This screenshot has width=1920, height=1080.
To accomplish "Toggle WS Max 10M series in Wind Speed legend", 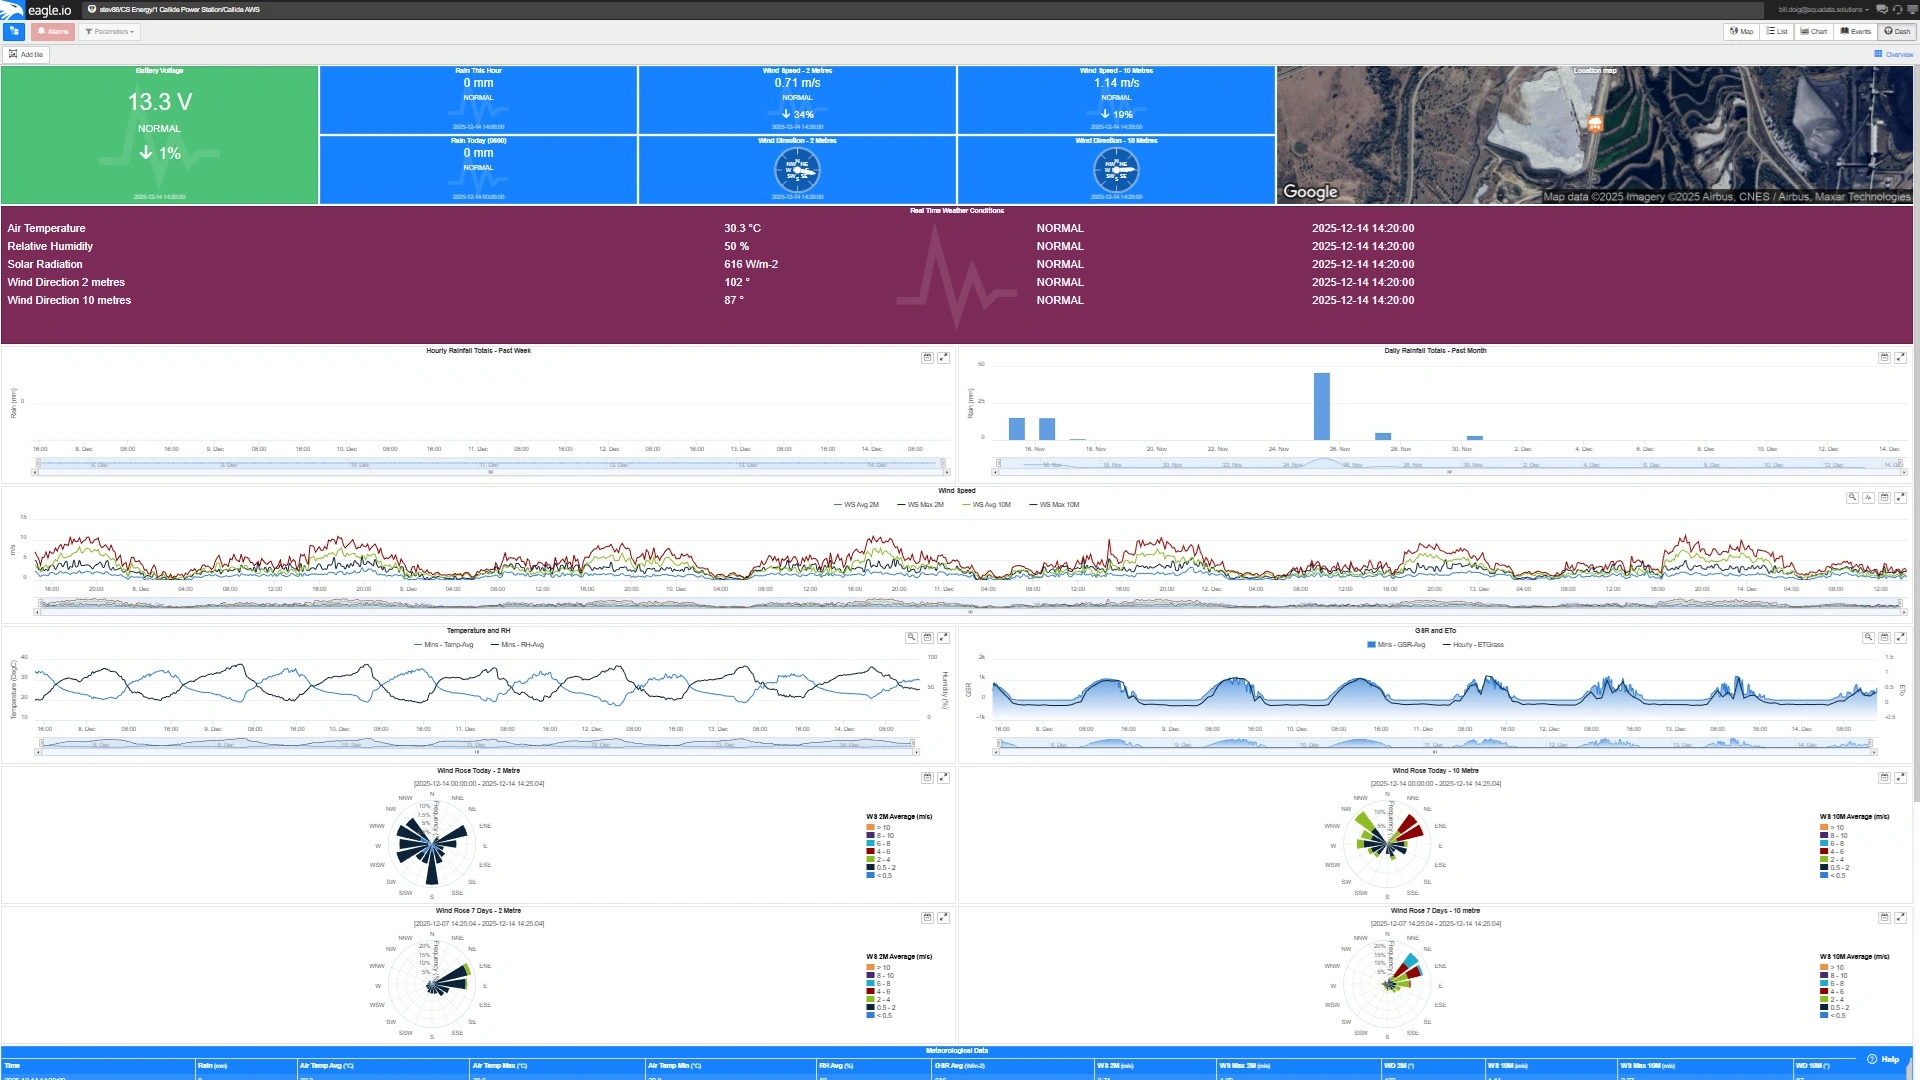I will tap(1054, 505).
